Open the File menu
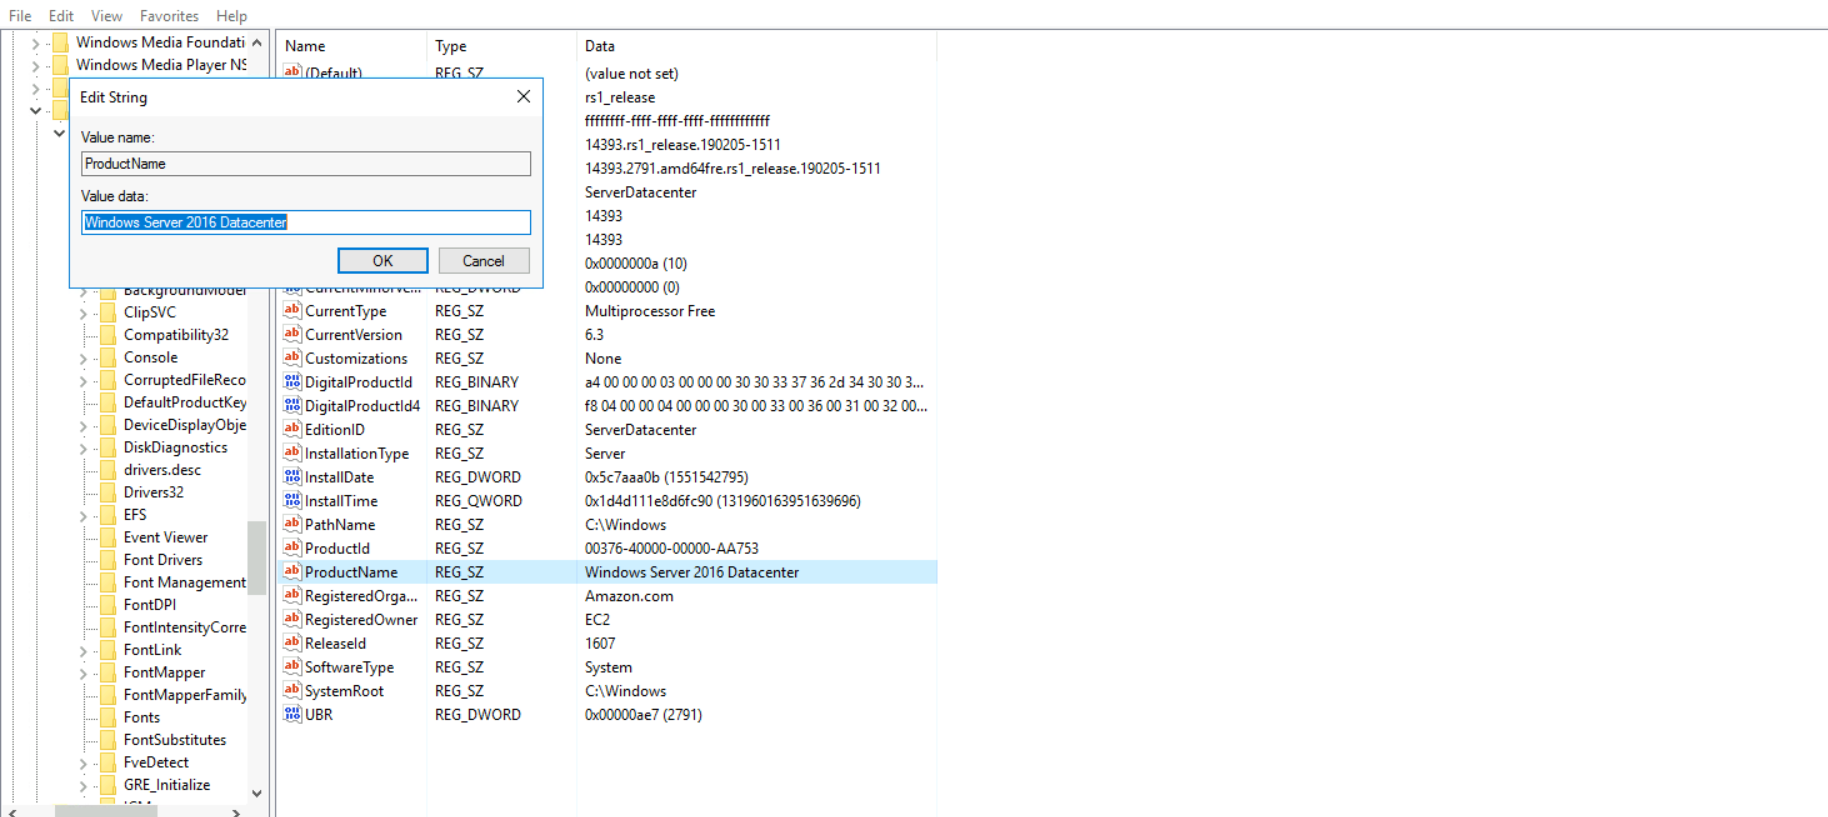The width and height of the screenshot is (1828, 817). point(20,16)
